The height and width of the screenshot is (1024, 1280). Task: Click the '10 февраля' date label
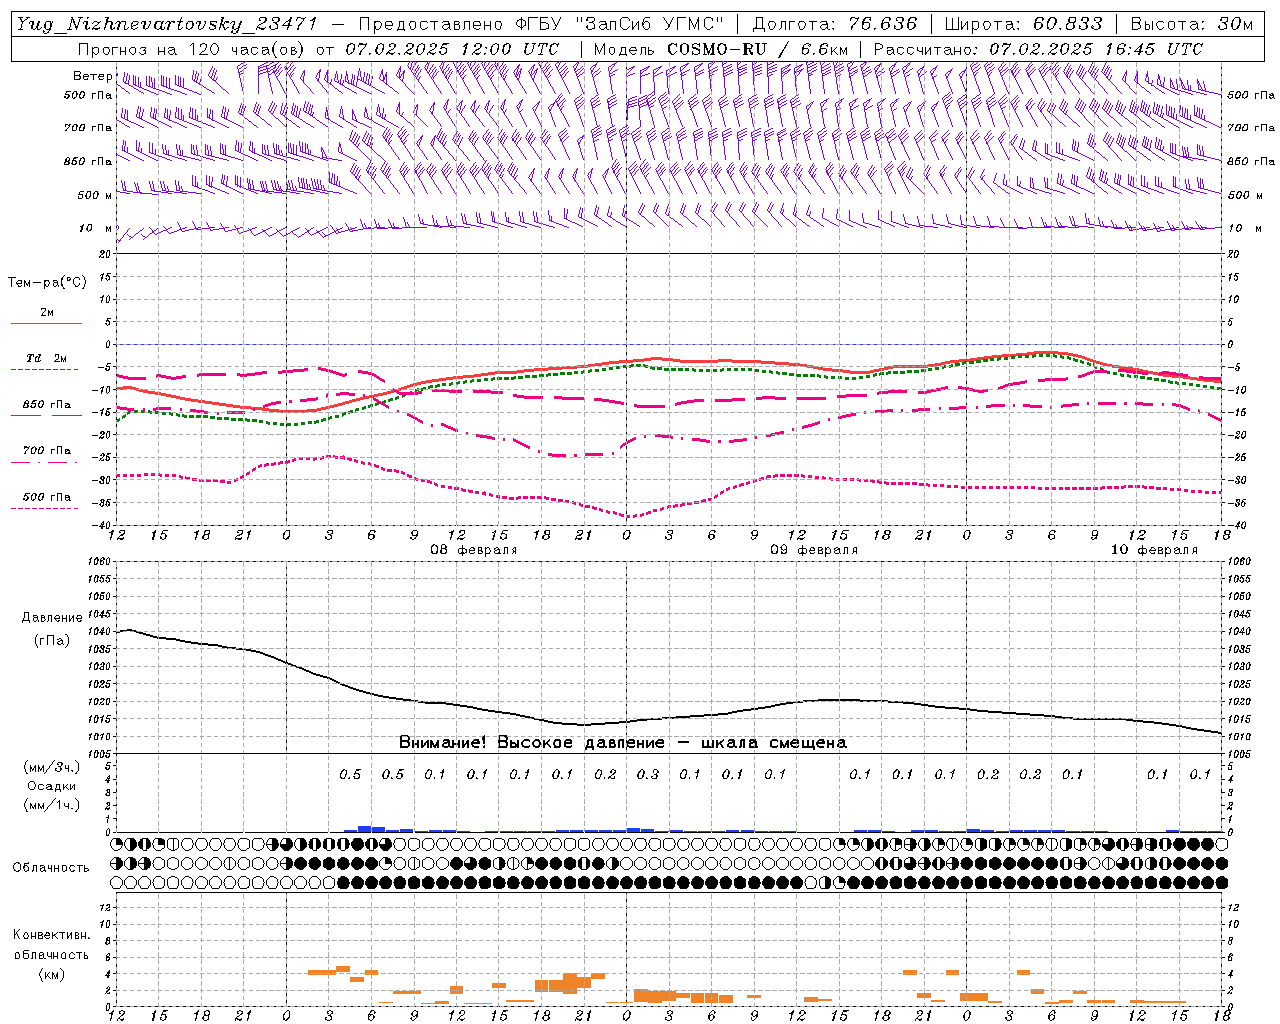(x=1154, y=550)
